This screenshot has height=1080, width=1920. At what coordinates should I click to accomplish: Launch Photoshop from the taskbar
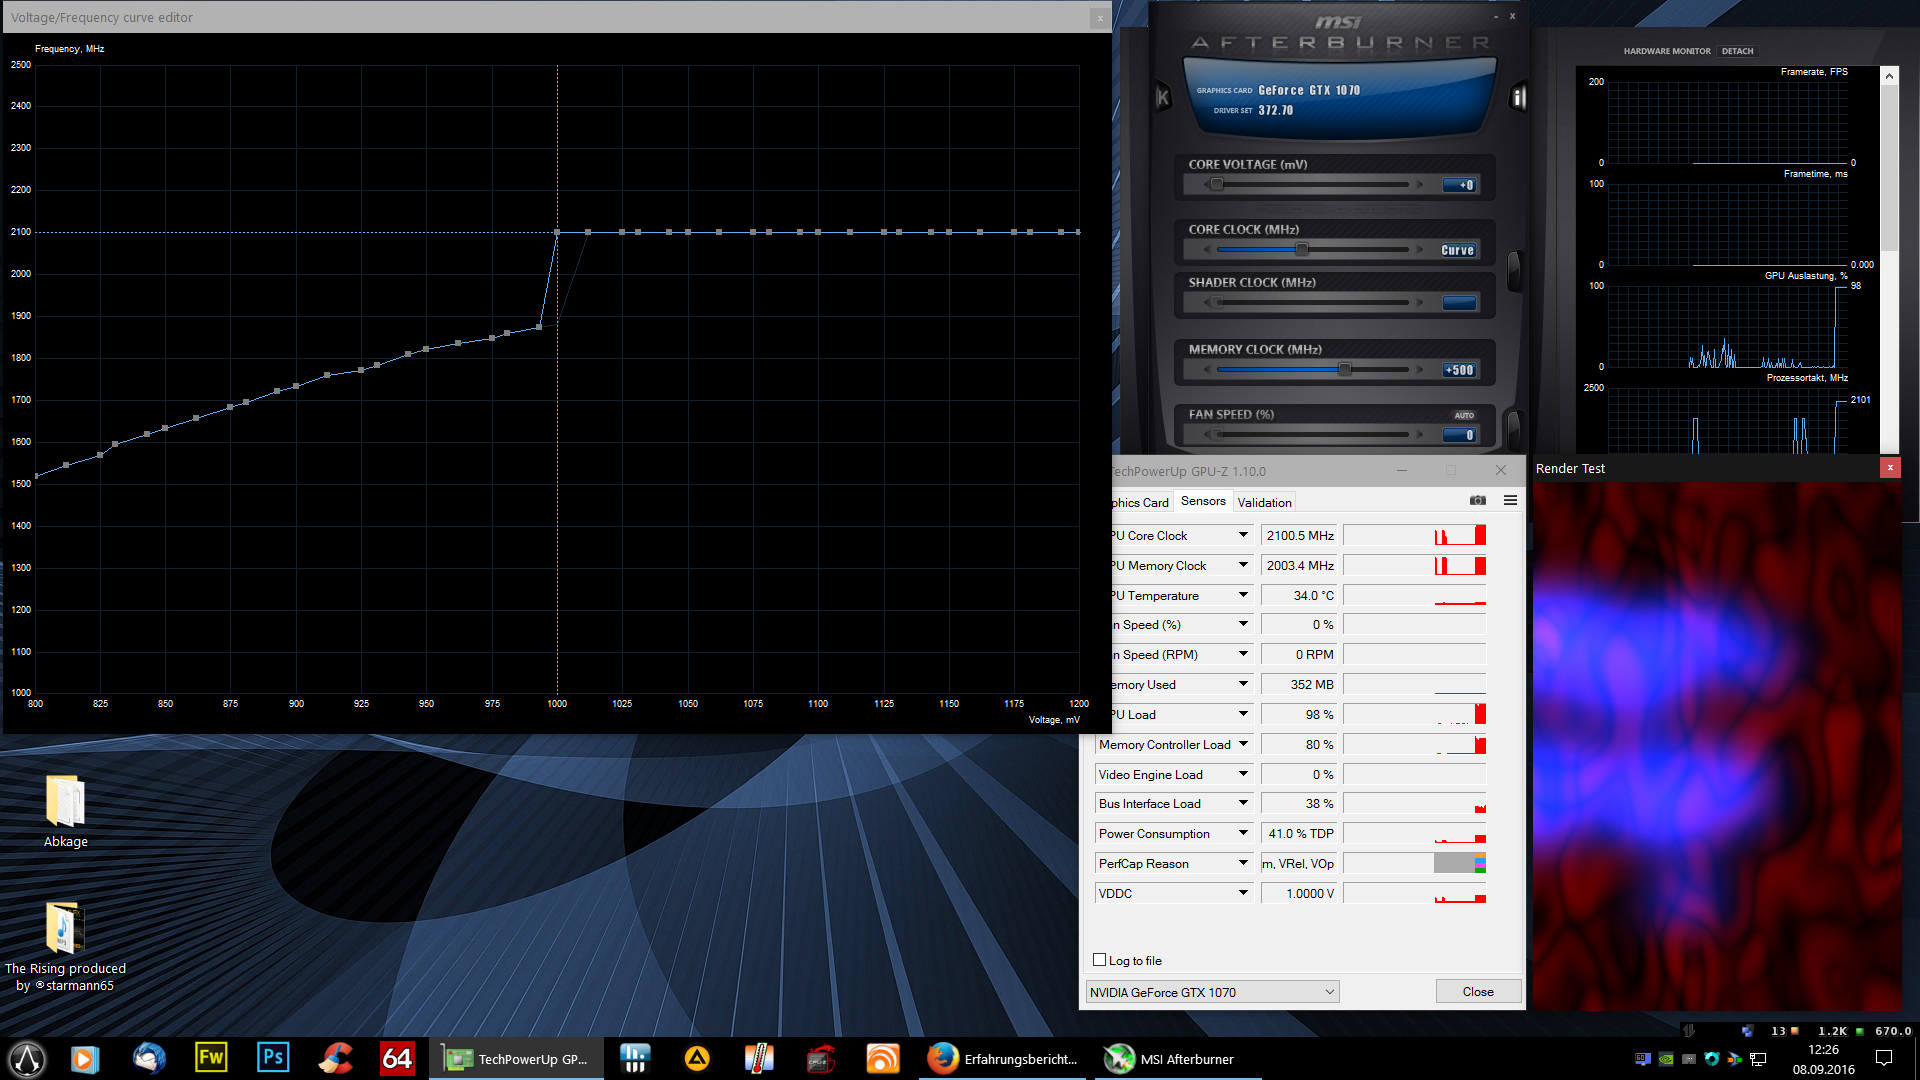click(x=273, y=1058)
